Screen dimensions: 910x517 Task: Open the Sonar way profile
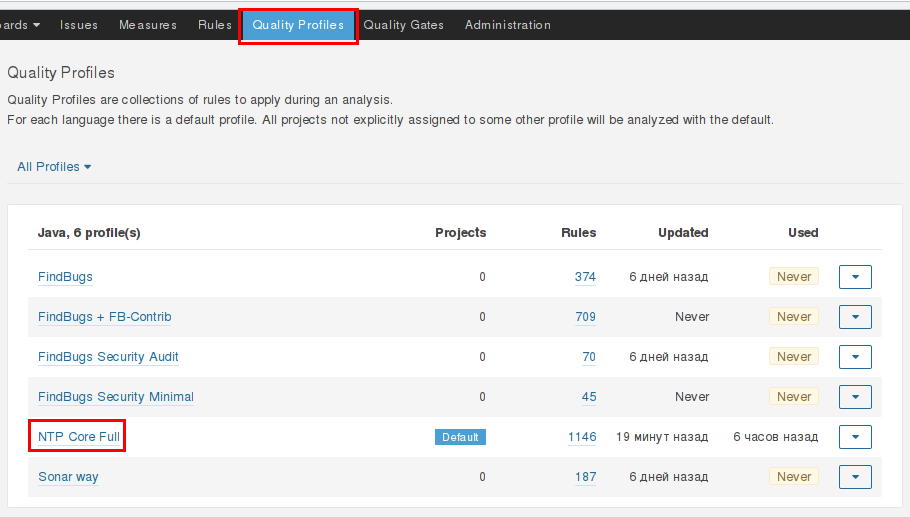point(68,477)
